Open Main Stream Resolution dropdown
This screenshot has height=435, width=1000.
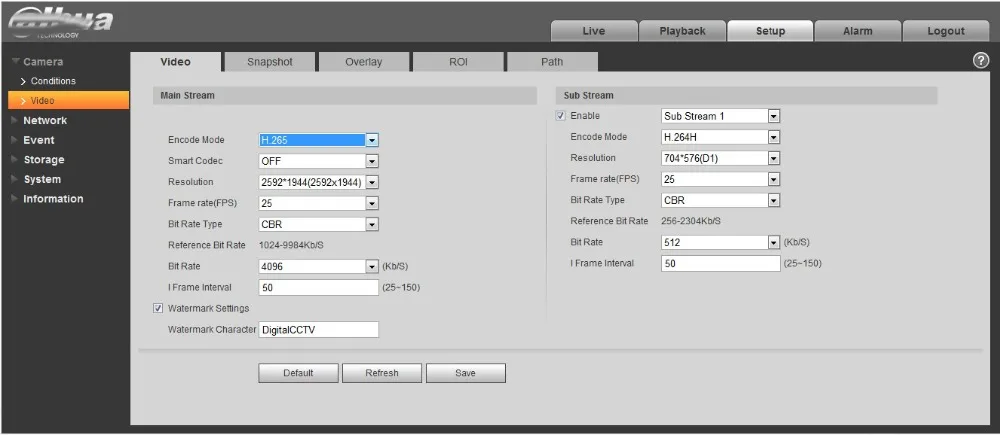click(318, 182)
